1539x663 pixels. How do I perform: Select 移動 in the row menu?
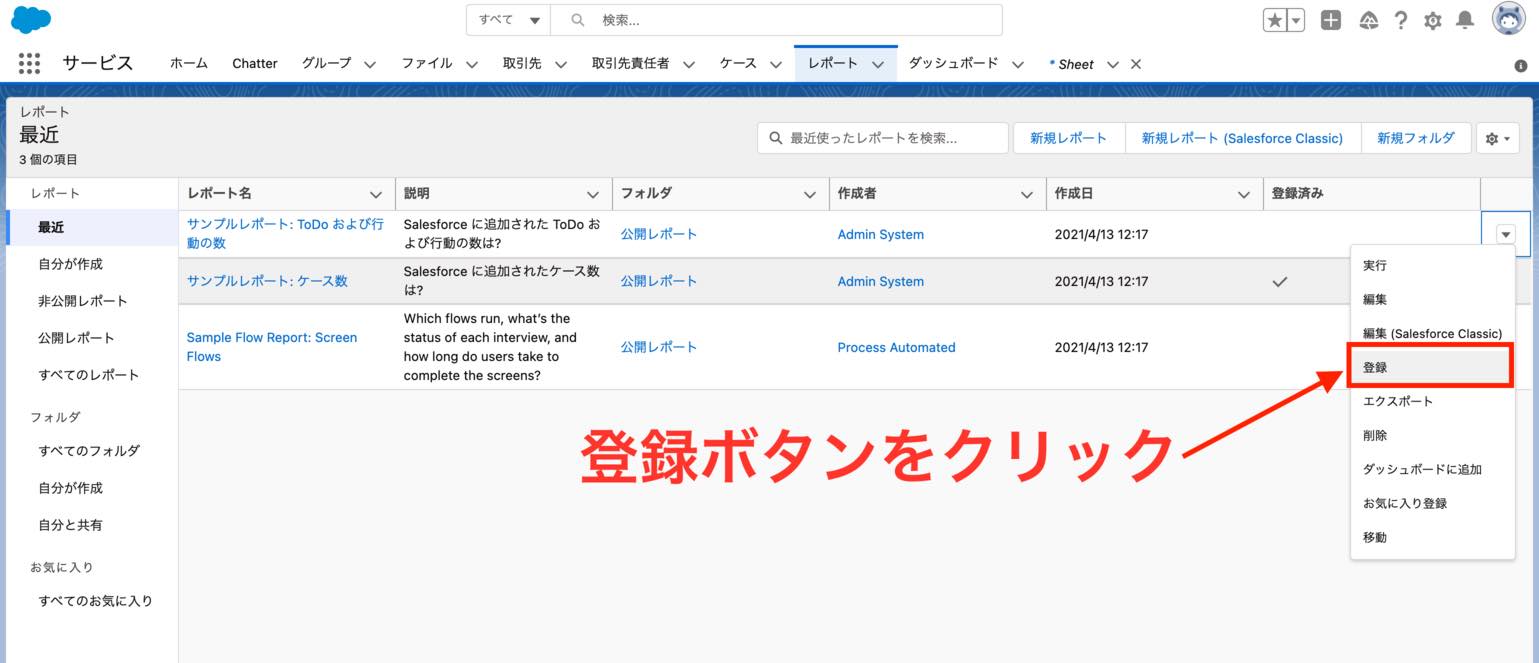click(x=1432, y=537)
